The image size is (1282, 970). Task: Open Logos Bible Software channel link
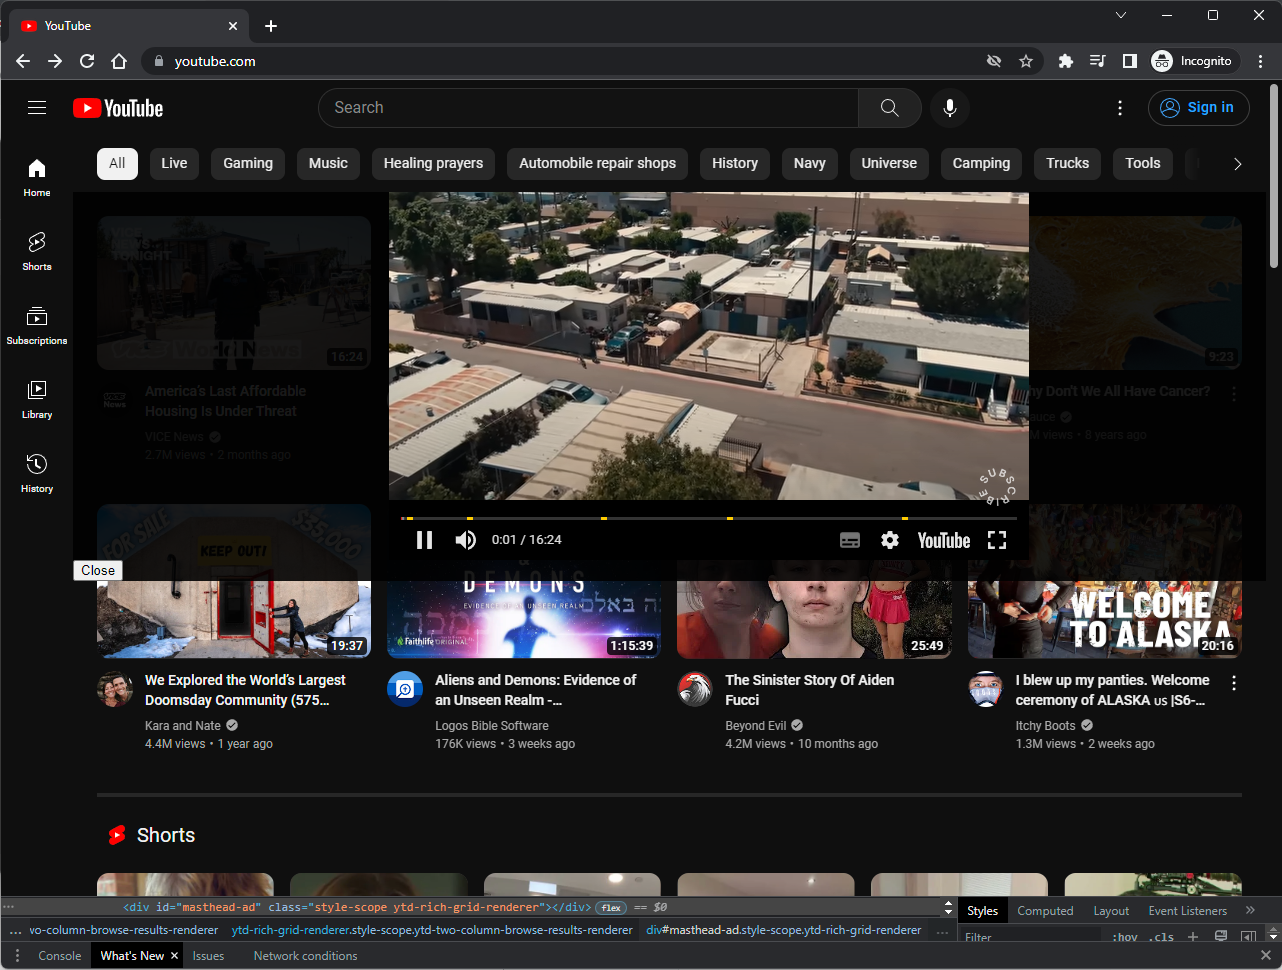[492, 726]
